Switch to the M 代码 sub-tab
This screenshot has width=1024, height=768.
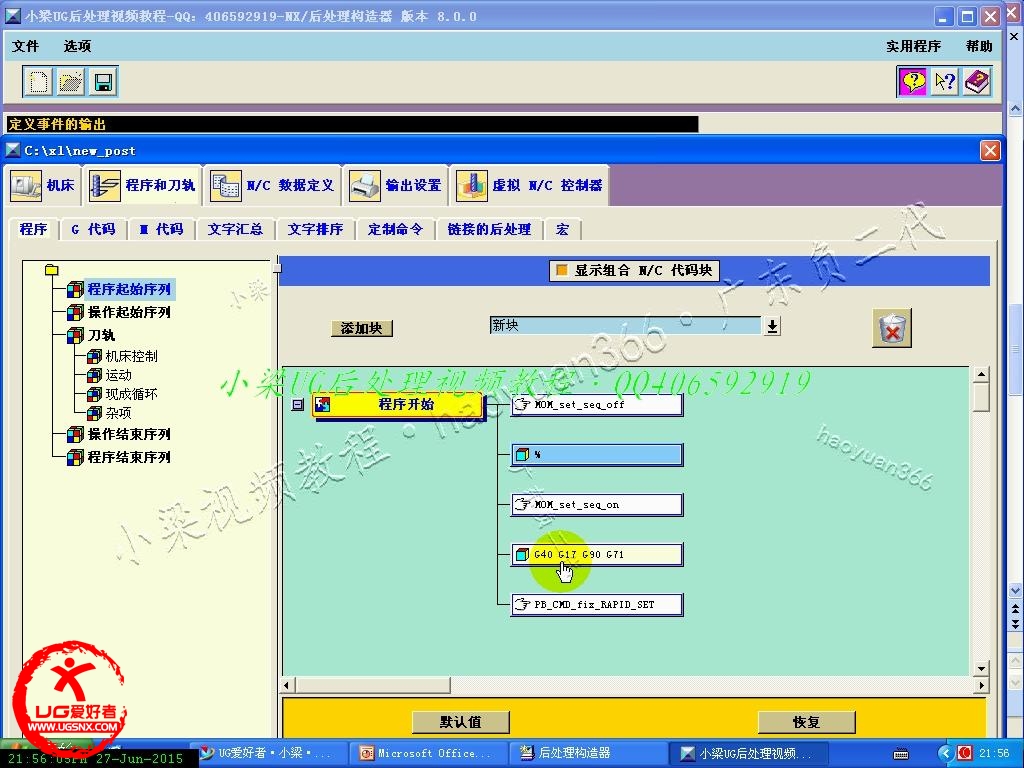point(161,229)
